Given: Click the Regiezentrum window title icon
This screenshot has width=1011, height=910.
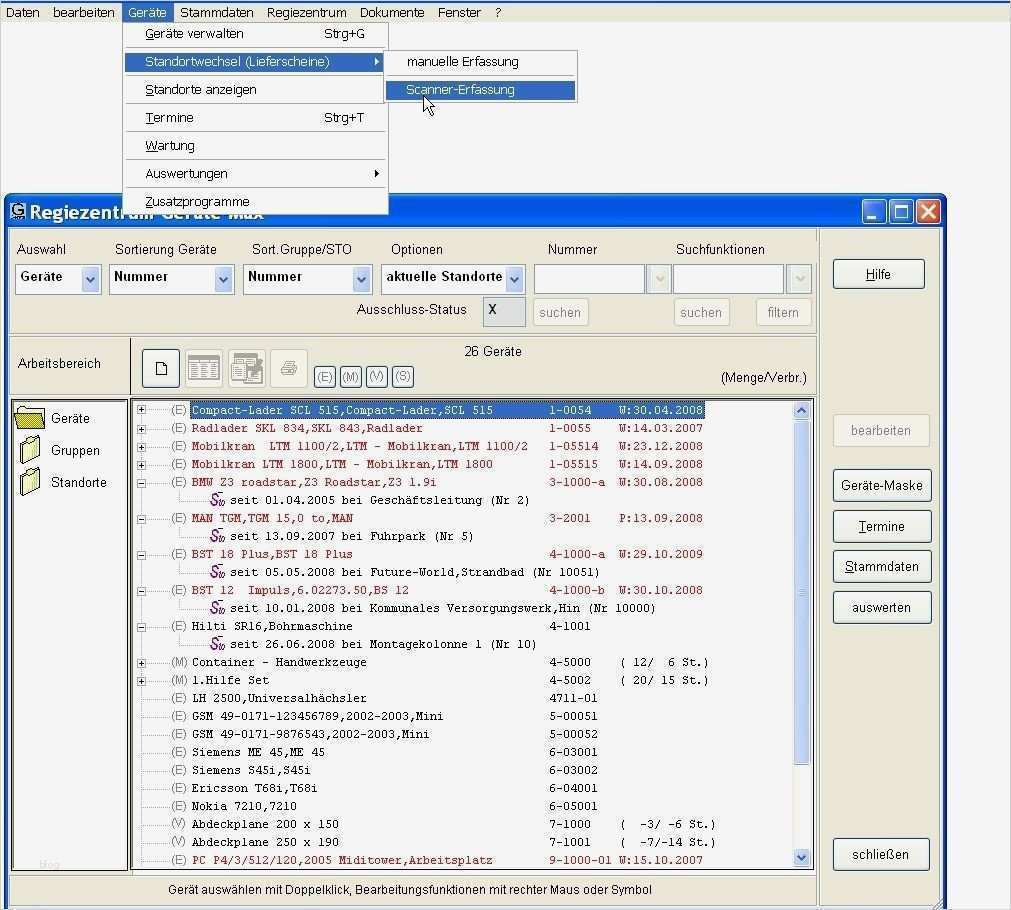Looking at the screenshot, I should (x=18, y=211).
